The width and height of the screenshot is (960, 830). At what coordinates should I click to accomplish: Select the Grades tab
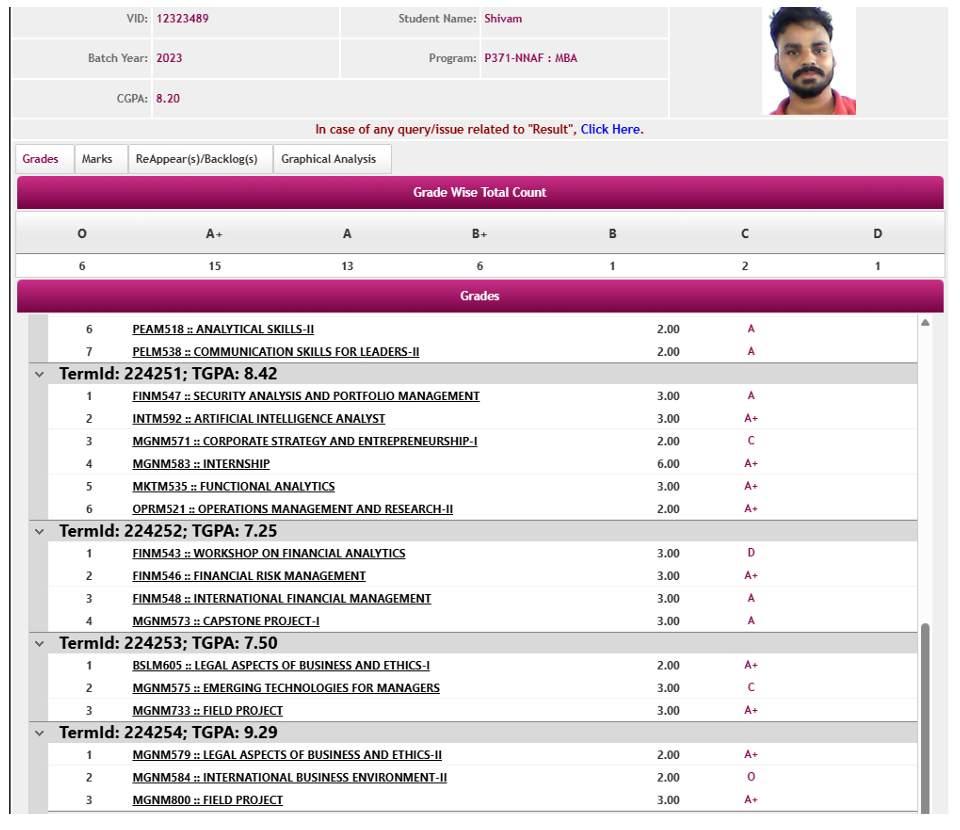(x=41, y=159)
